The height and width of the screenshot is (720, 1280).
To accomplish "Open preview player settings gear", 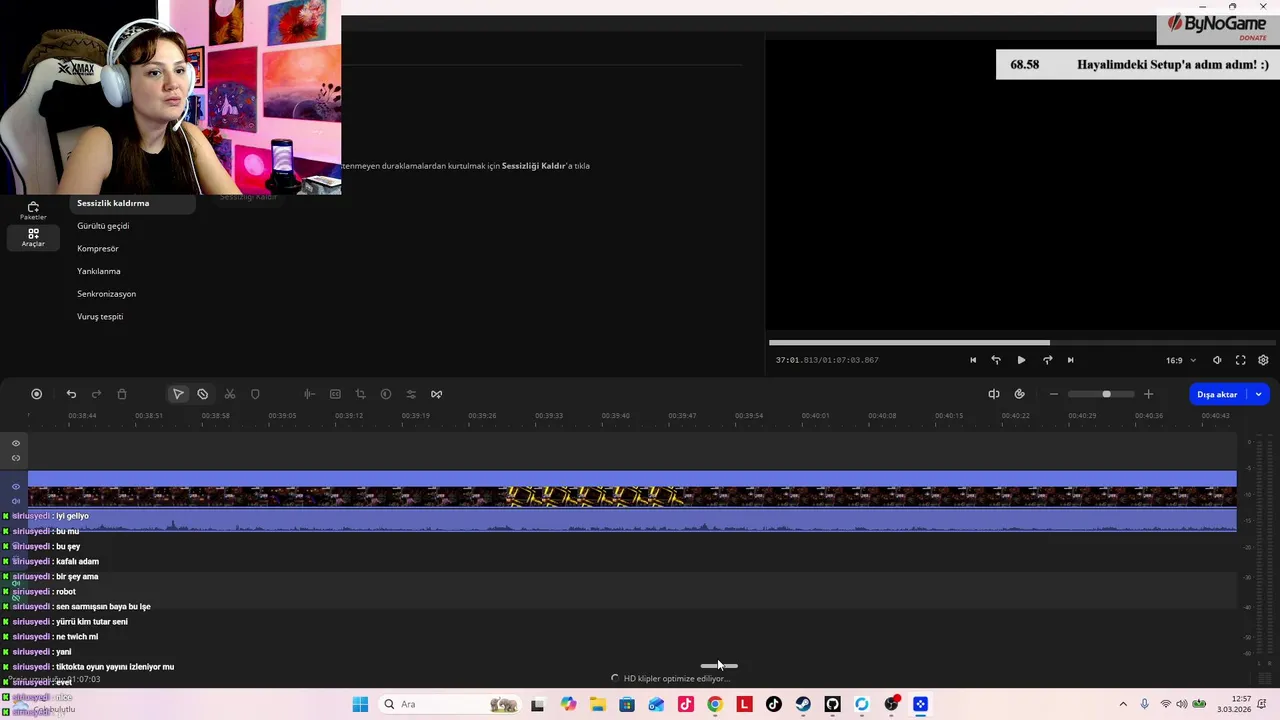I will [x=1263, y=360].
